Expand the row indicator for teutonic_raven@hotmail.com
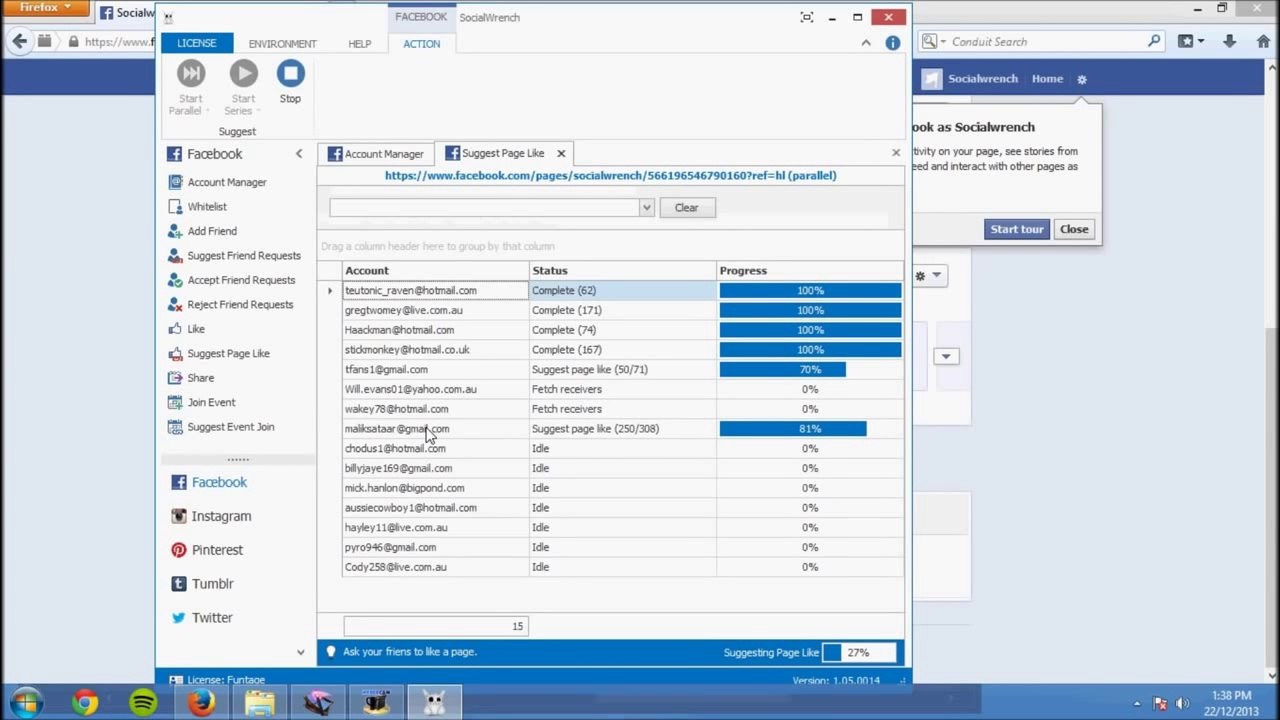1280x720 pixels. [330, 291]
